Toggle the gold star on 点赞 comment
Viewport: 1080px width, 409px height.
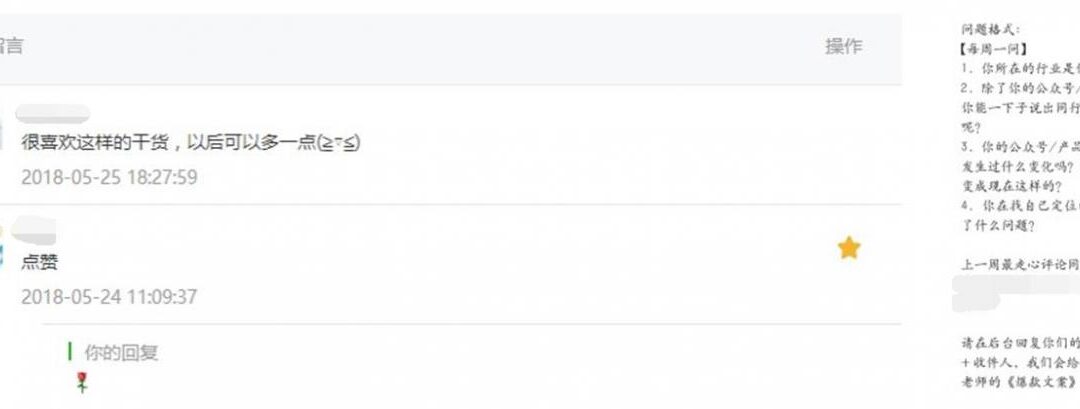pos(849,248)
